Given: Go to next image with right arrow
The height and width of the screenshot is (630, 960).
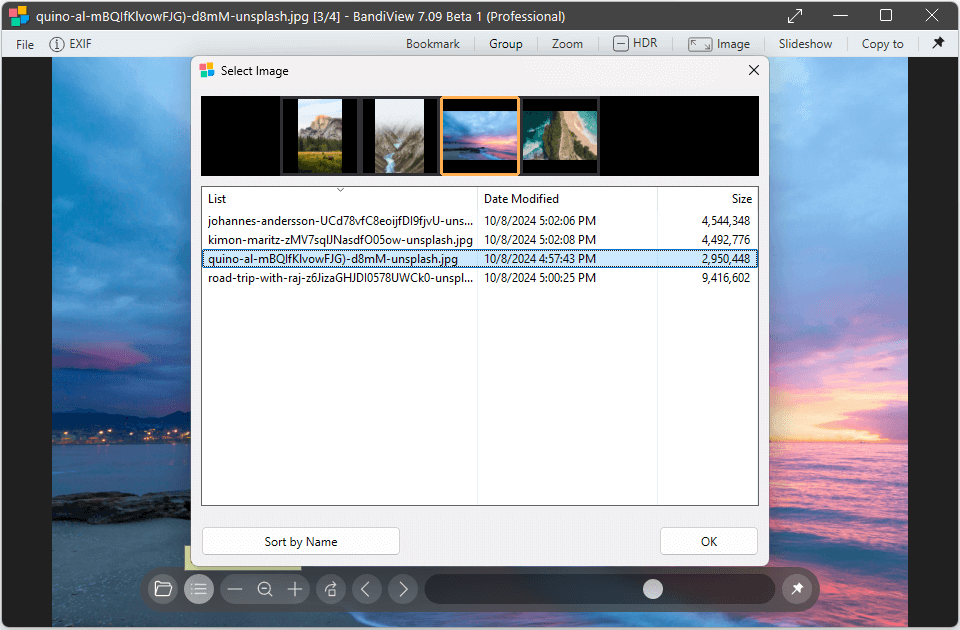Looking at the screenshot, I should (x=403, y=589).
